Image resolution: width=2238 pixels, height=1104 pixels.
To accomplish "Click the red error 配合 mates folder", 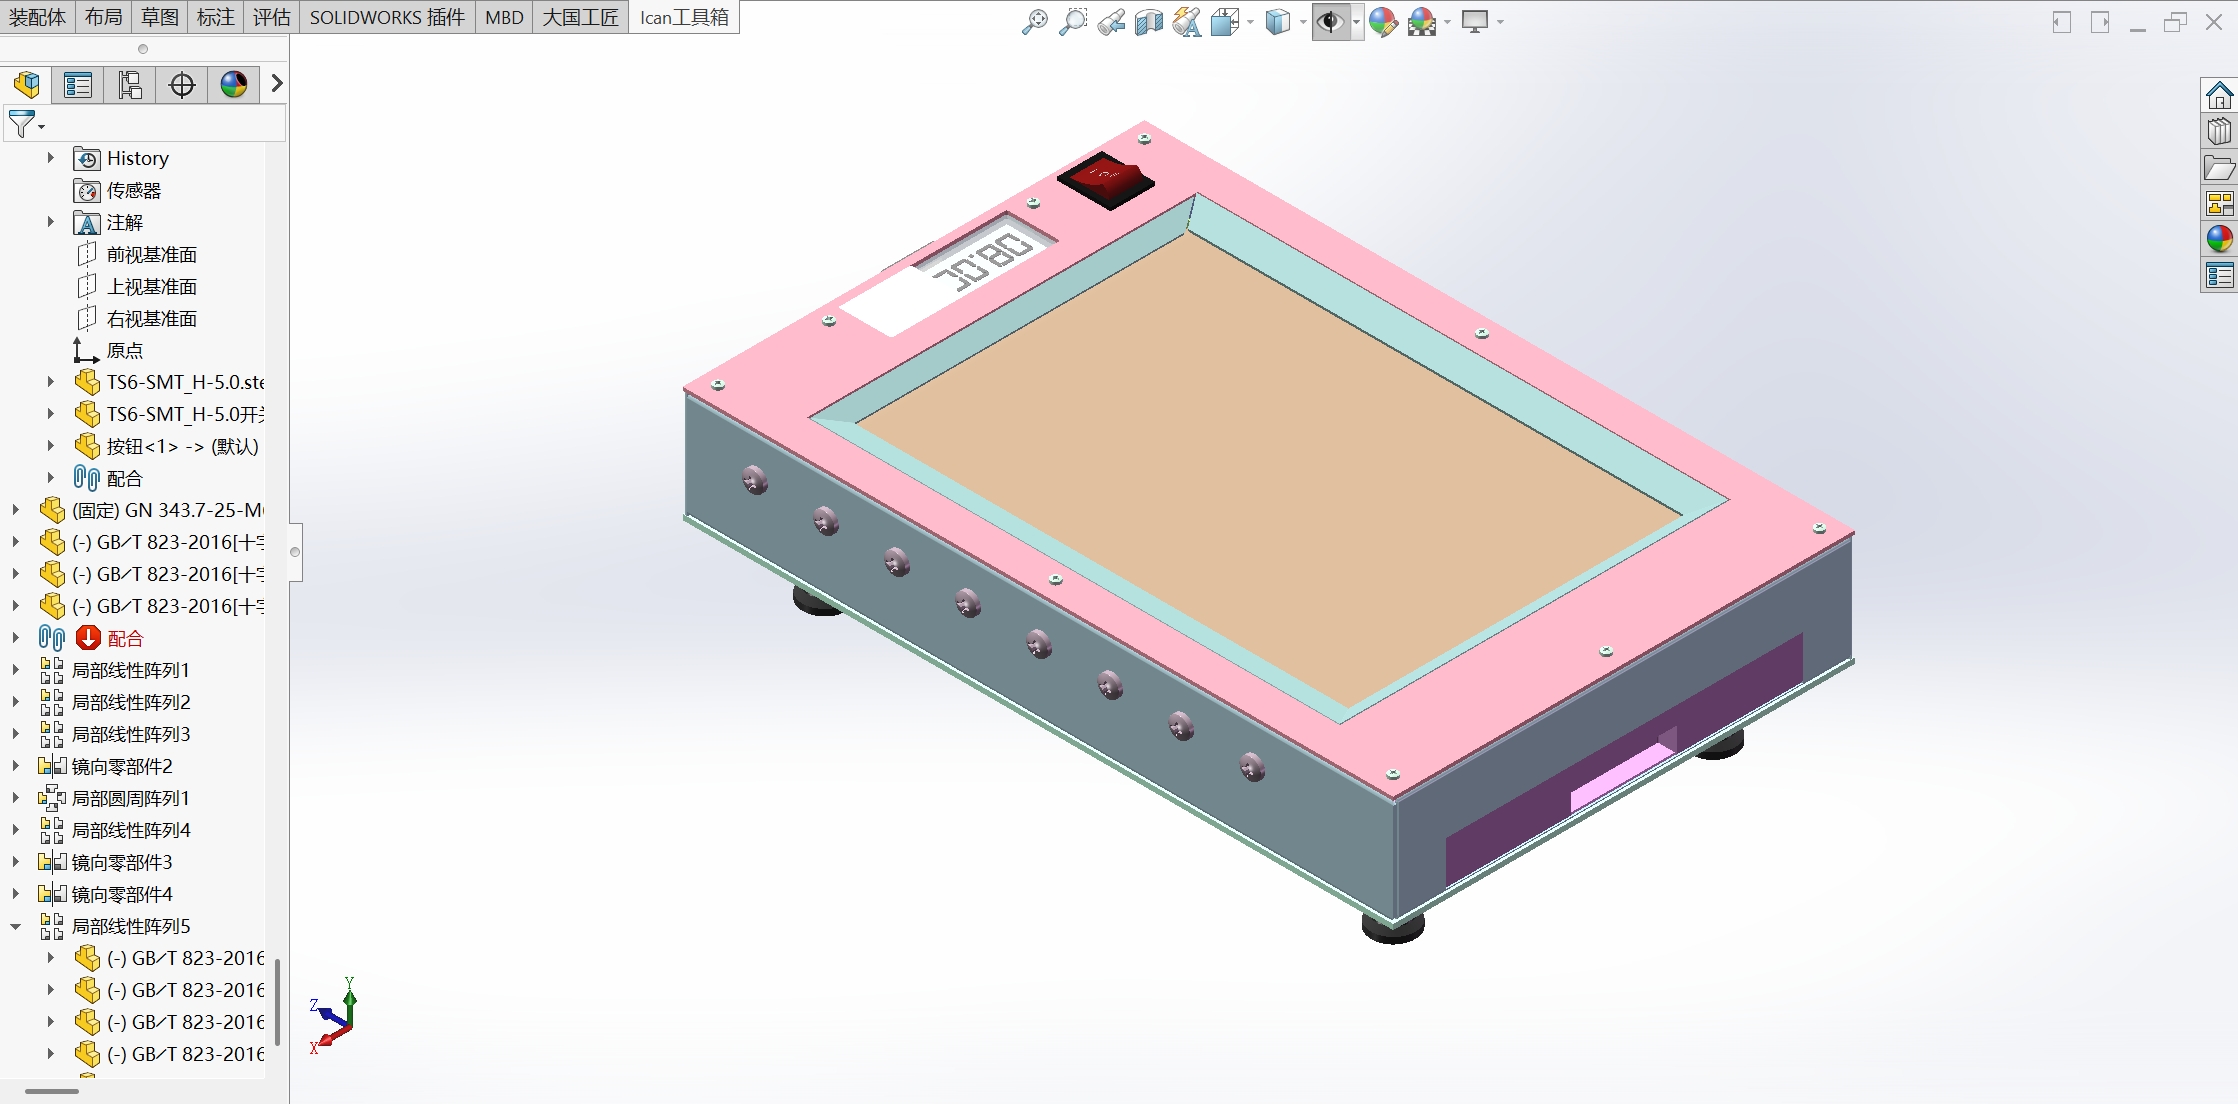I will pyautogui.click(x=125, y=638).
